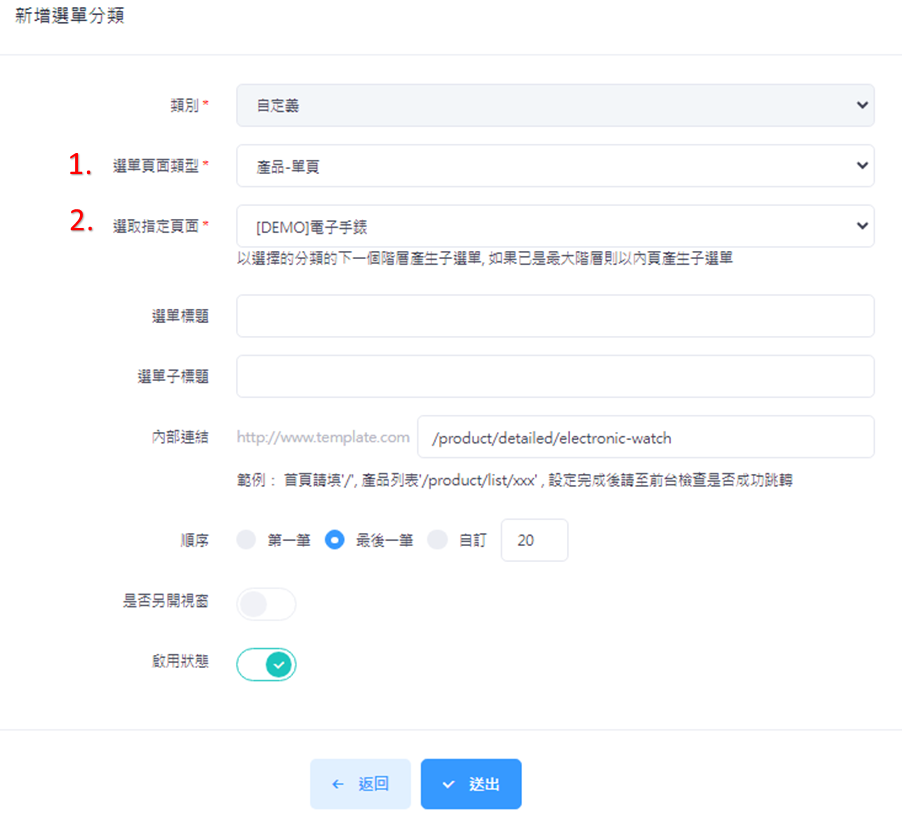Click the submenu help text under 選取指定頁面
Image resolution: width=902 pixels, height=813 pixels.
pos(485,259)
